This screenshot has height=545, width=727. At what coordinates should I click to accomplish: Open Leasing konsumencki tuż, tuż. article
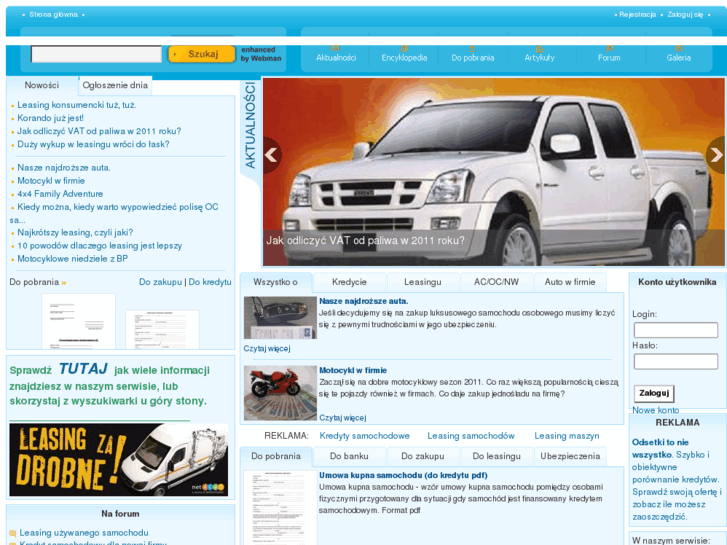77,105
